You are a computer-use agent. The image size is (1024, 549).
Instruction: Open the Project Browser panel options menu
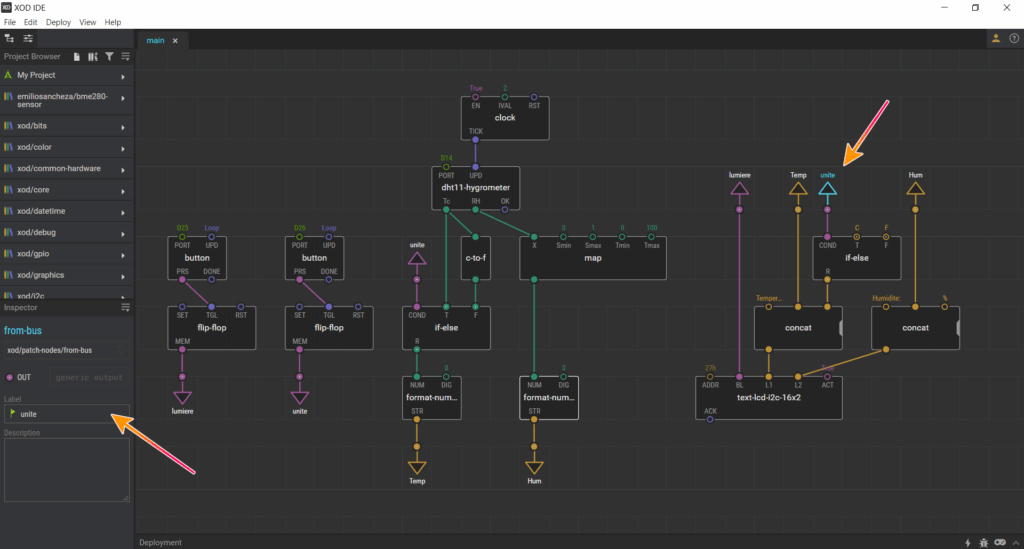125,57
